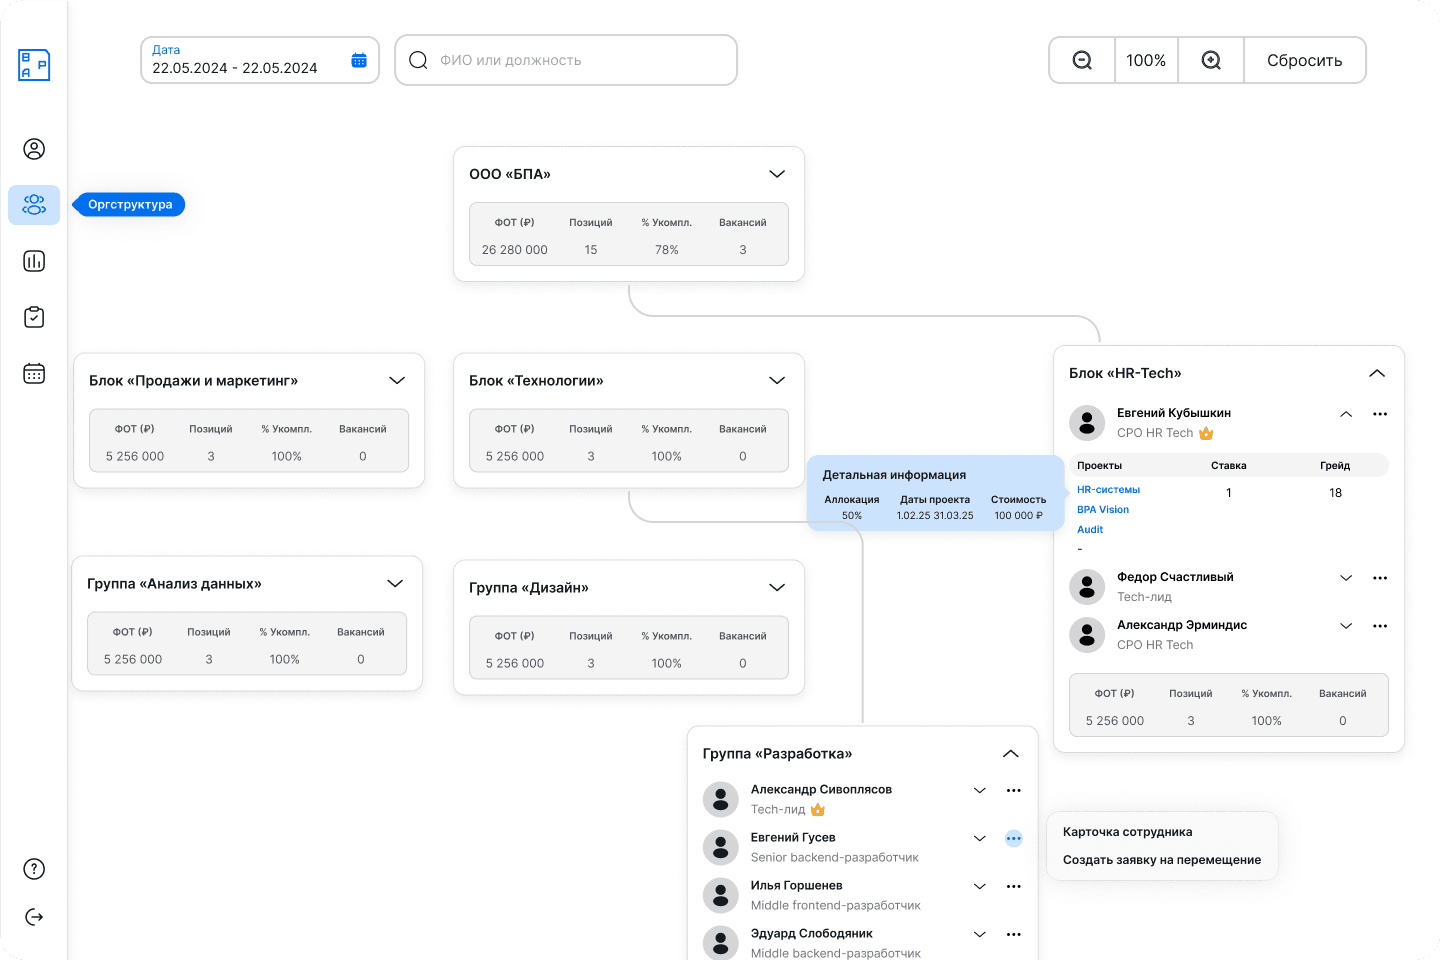
Task: Collapse the Блок «HR-Tech» card
Action: click(x=1377, y=373)
